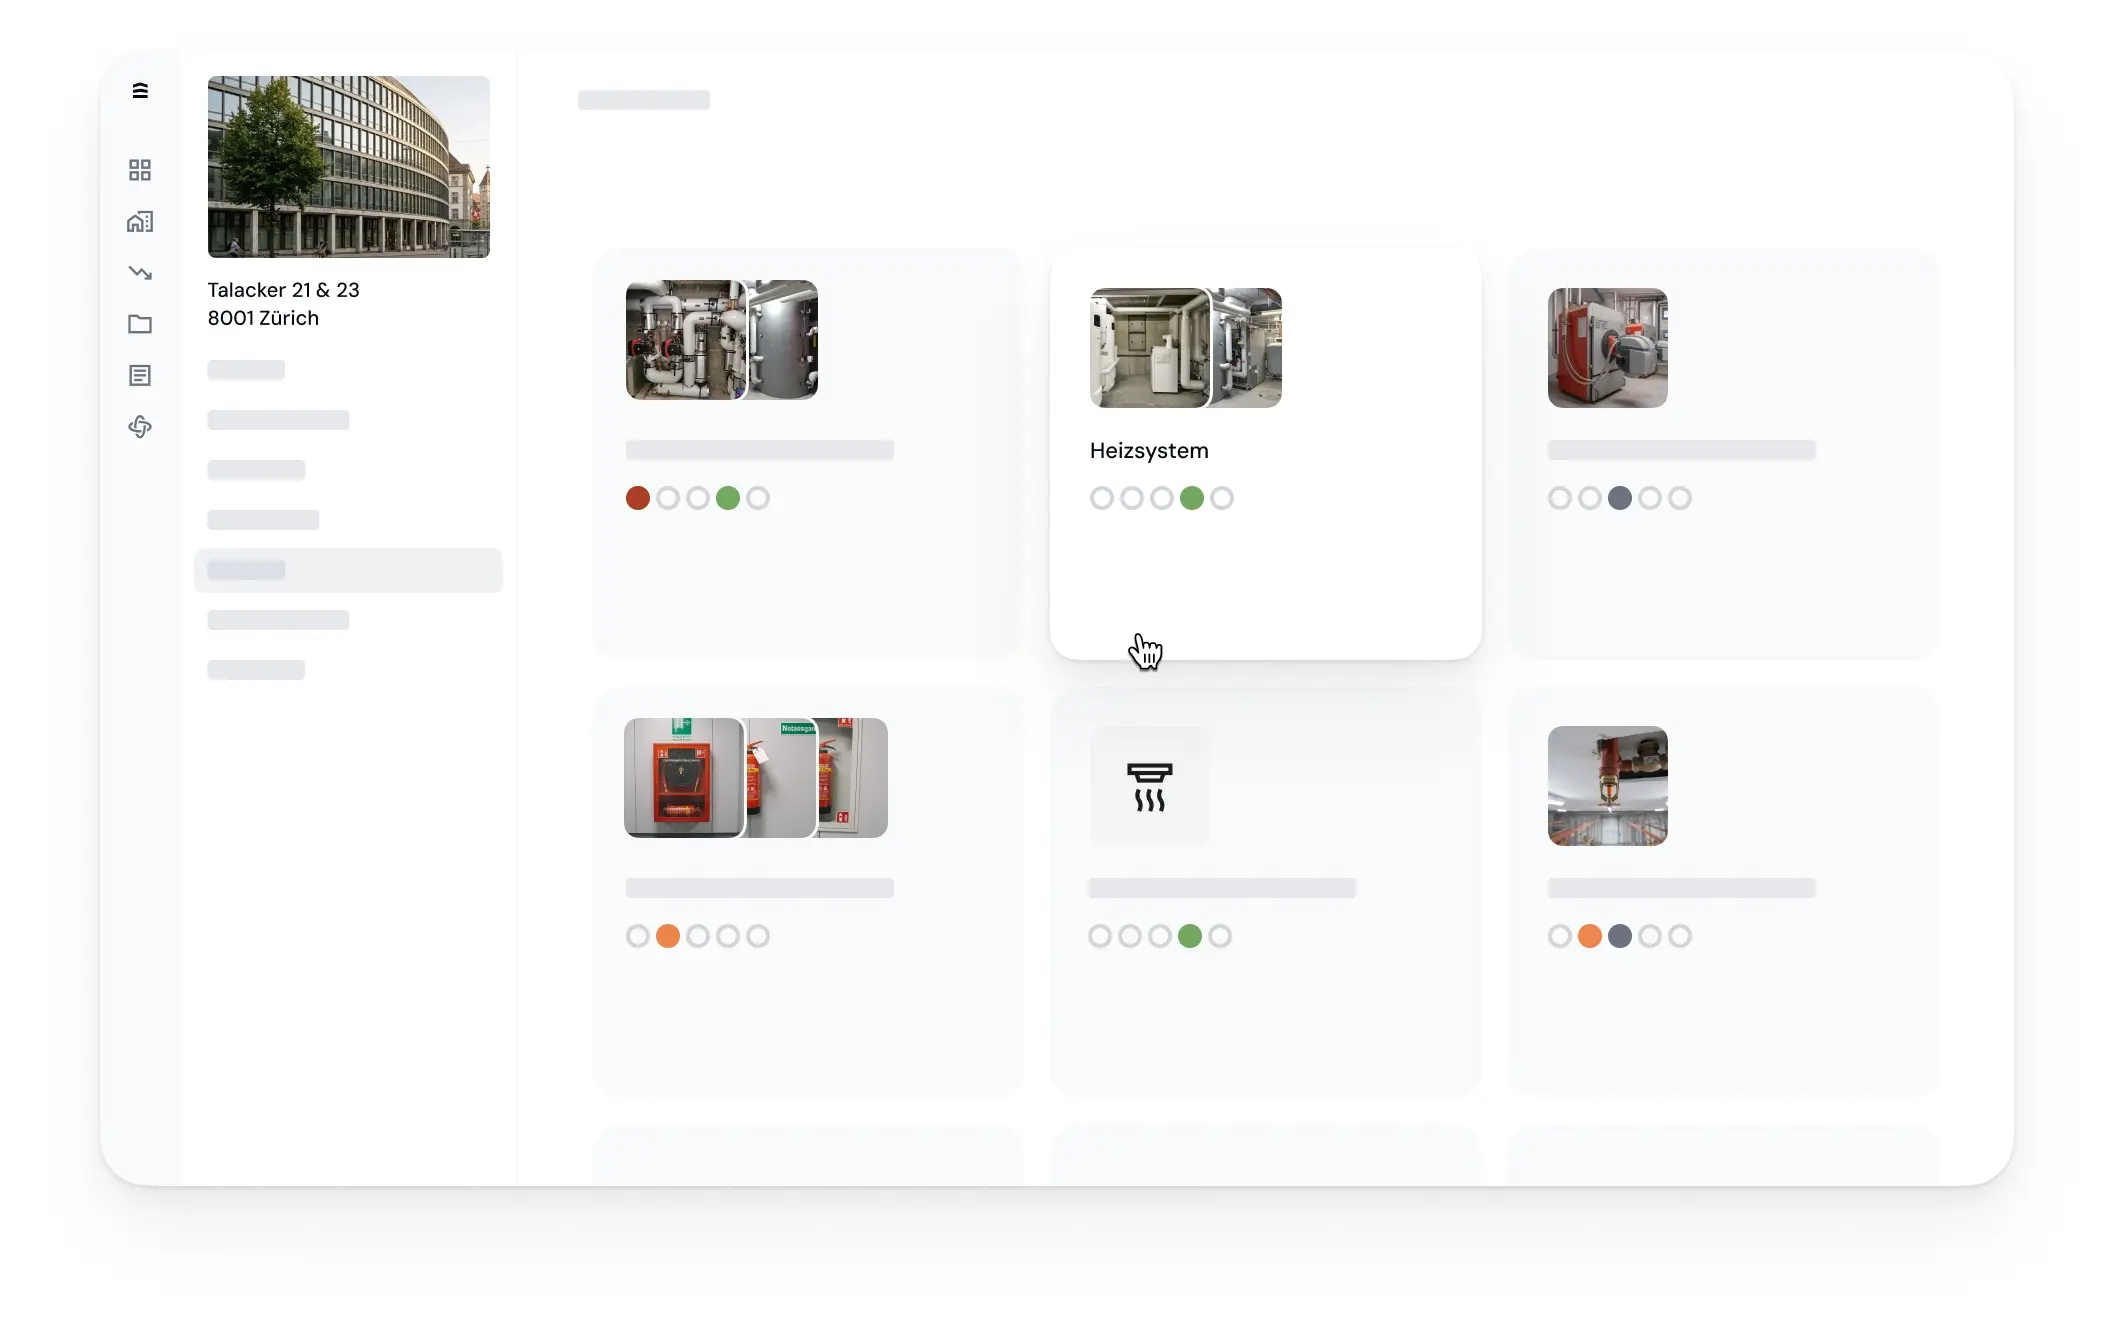The width and height of the screenshot is (2114, 1336).
Task: Click 8001 Zürich text
Action: pyautogui.click(x=263, y=318)
